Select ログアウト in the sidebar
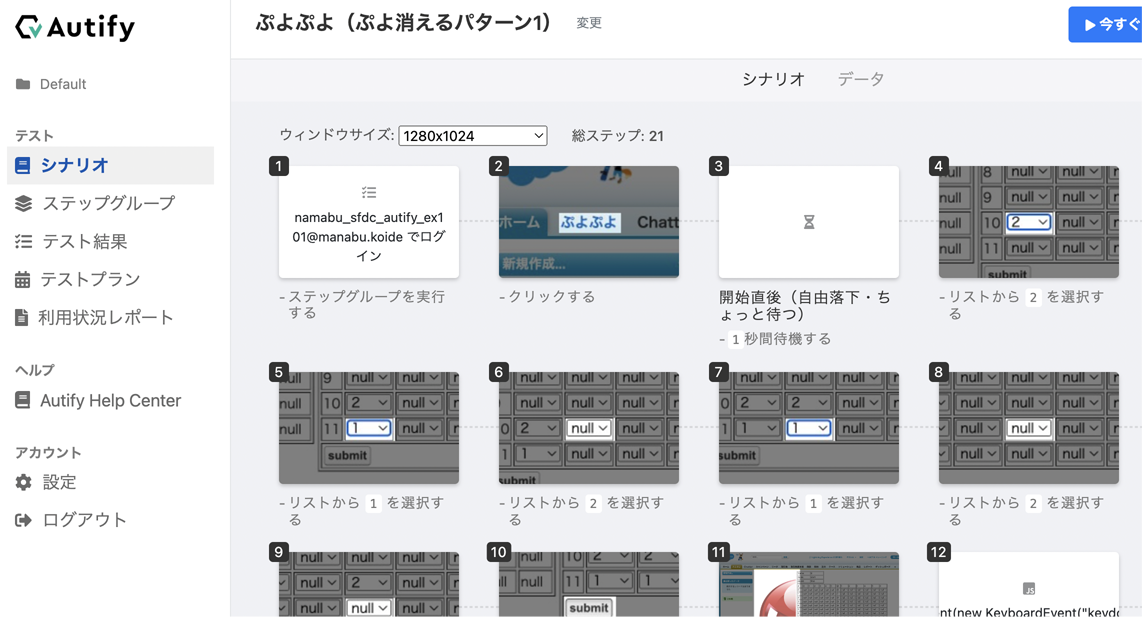Viewport: 1142px width, 617px height. click(84, 520)
